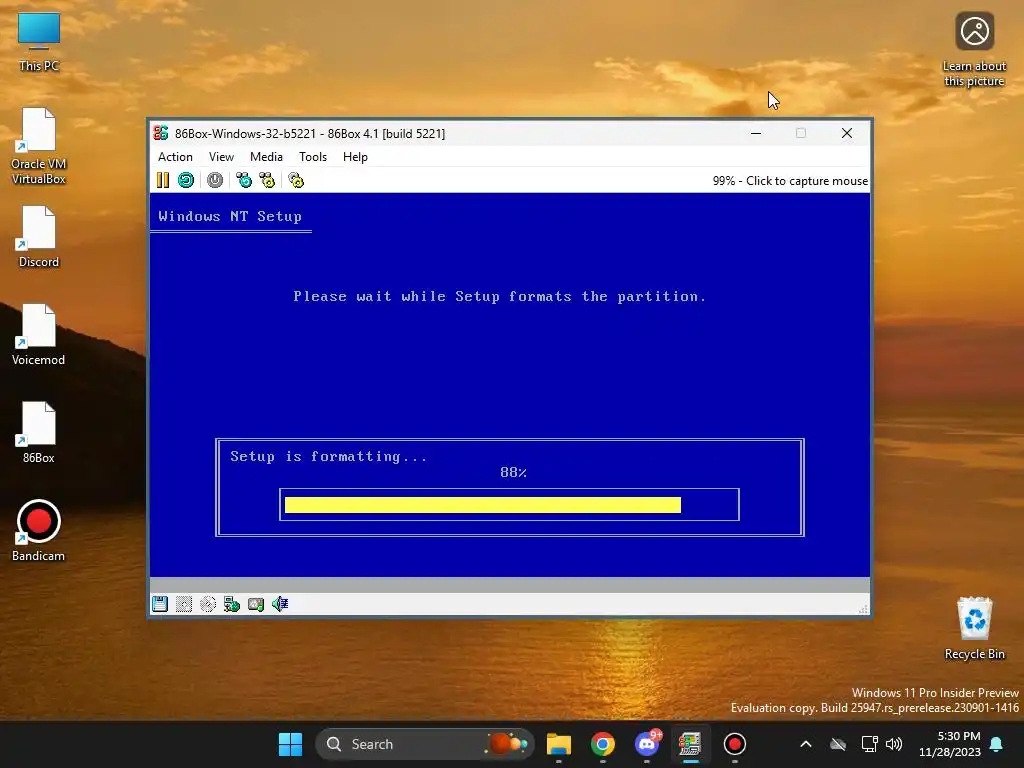Image resolution: width=1024 pixels, height=768 pixels.
Task: Click the taskbar Search box
Action: click(424, 744)
